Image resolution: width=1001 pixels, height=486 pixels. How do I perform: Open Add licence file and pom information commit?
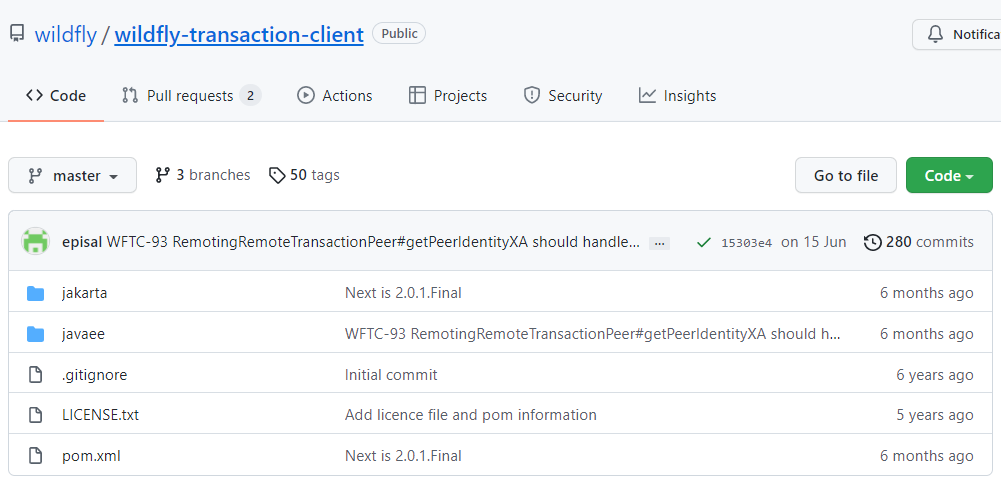tap(470, 415)
